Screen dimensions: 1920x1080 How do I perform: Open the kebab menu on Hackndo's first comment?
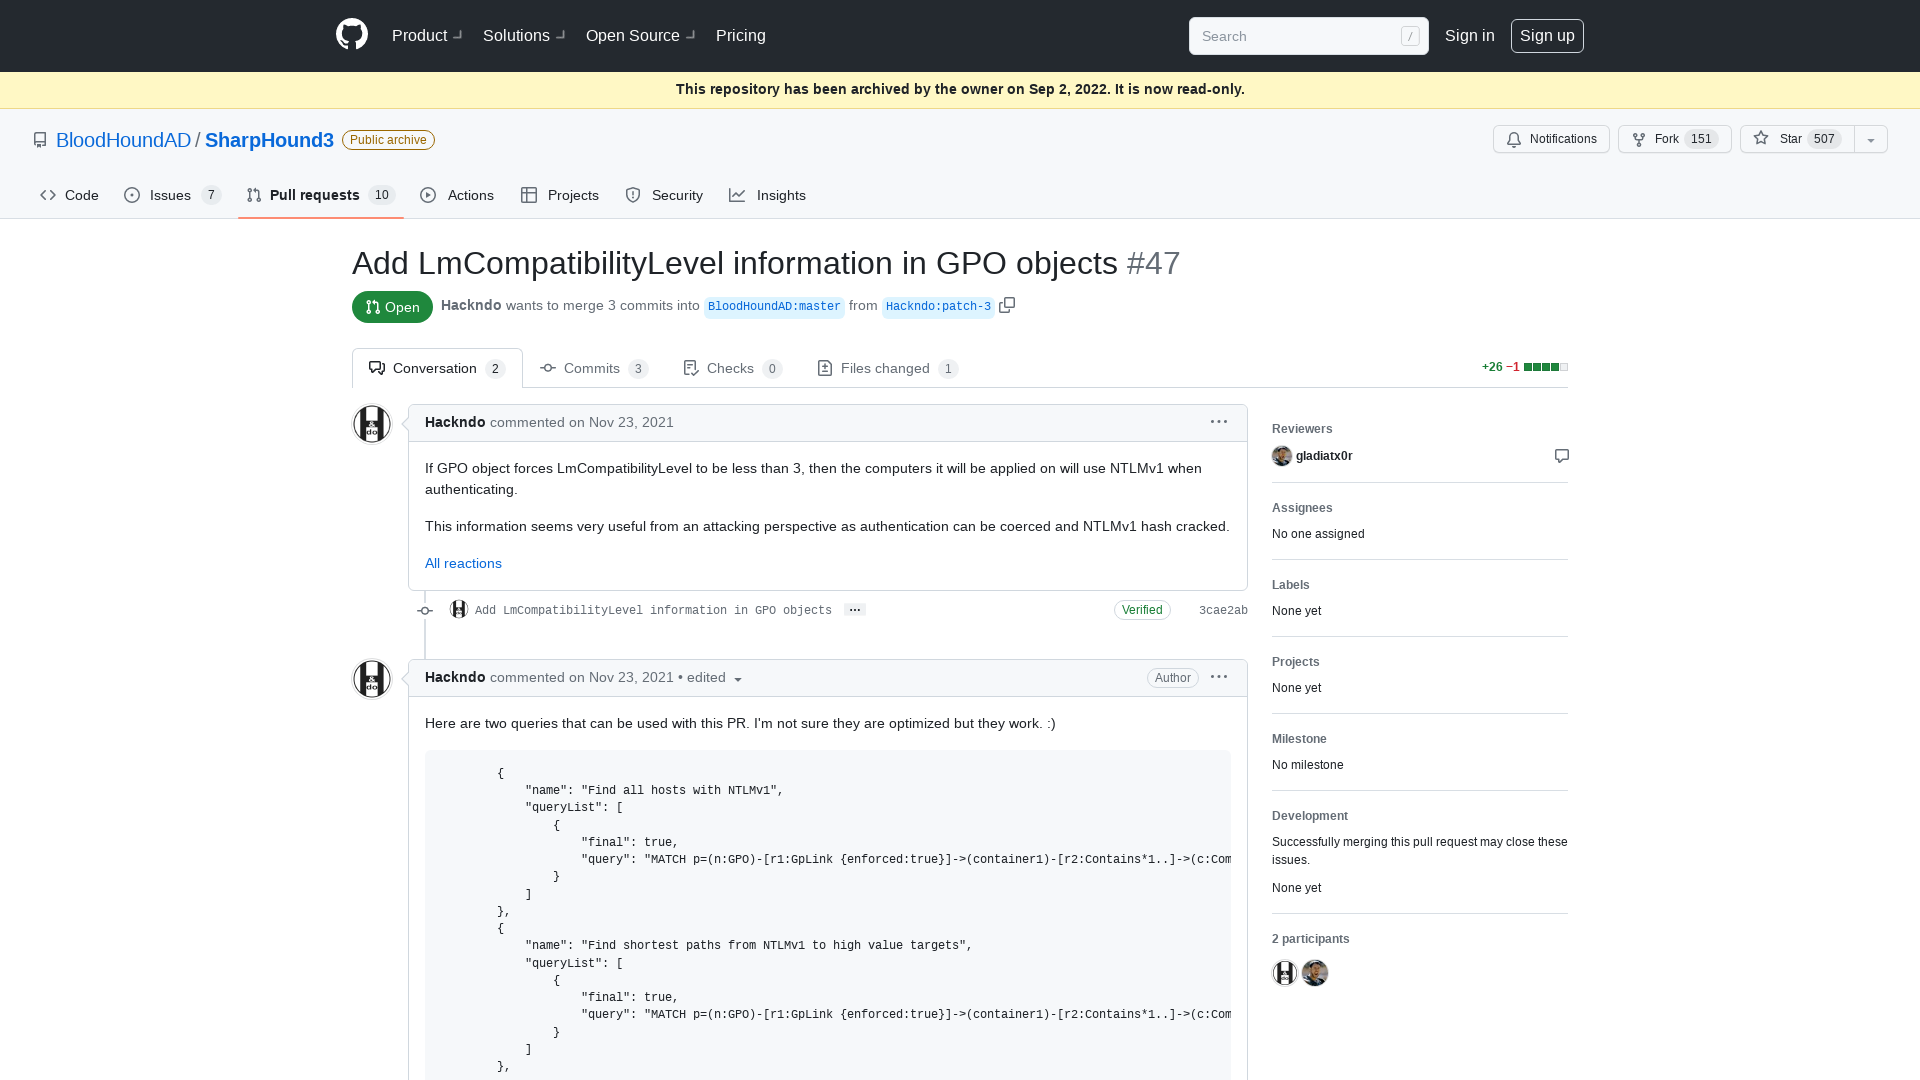click(x=1218, y=422)
